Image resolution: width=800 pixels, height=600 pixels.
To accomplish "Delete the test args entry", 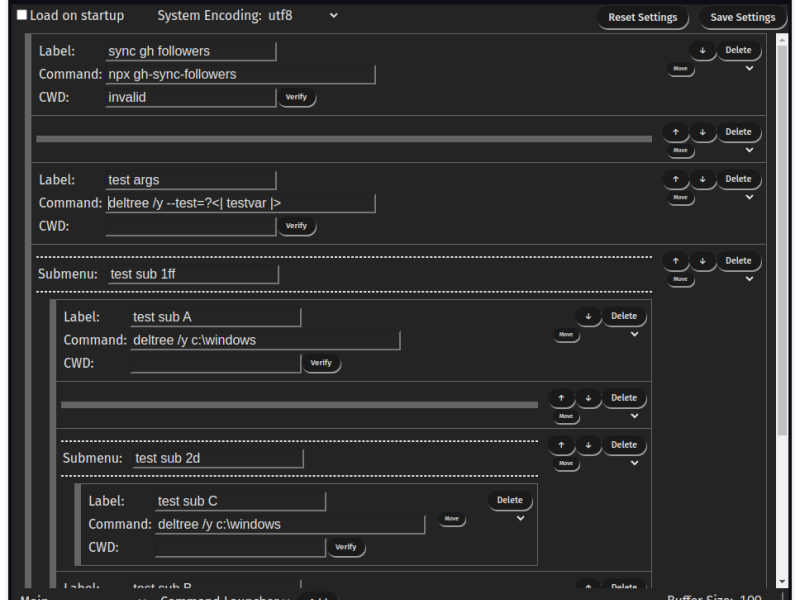I will click(x=739, y=179).
